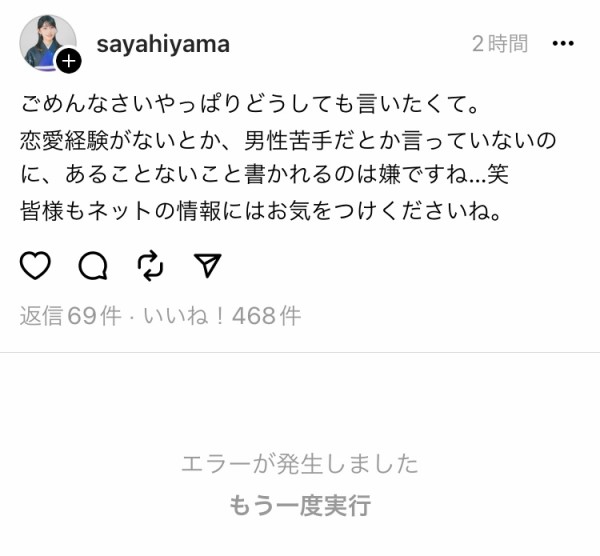View the 返信69件 replies list
This screenshot has height=556, width=600.
[x=70, y=316]
